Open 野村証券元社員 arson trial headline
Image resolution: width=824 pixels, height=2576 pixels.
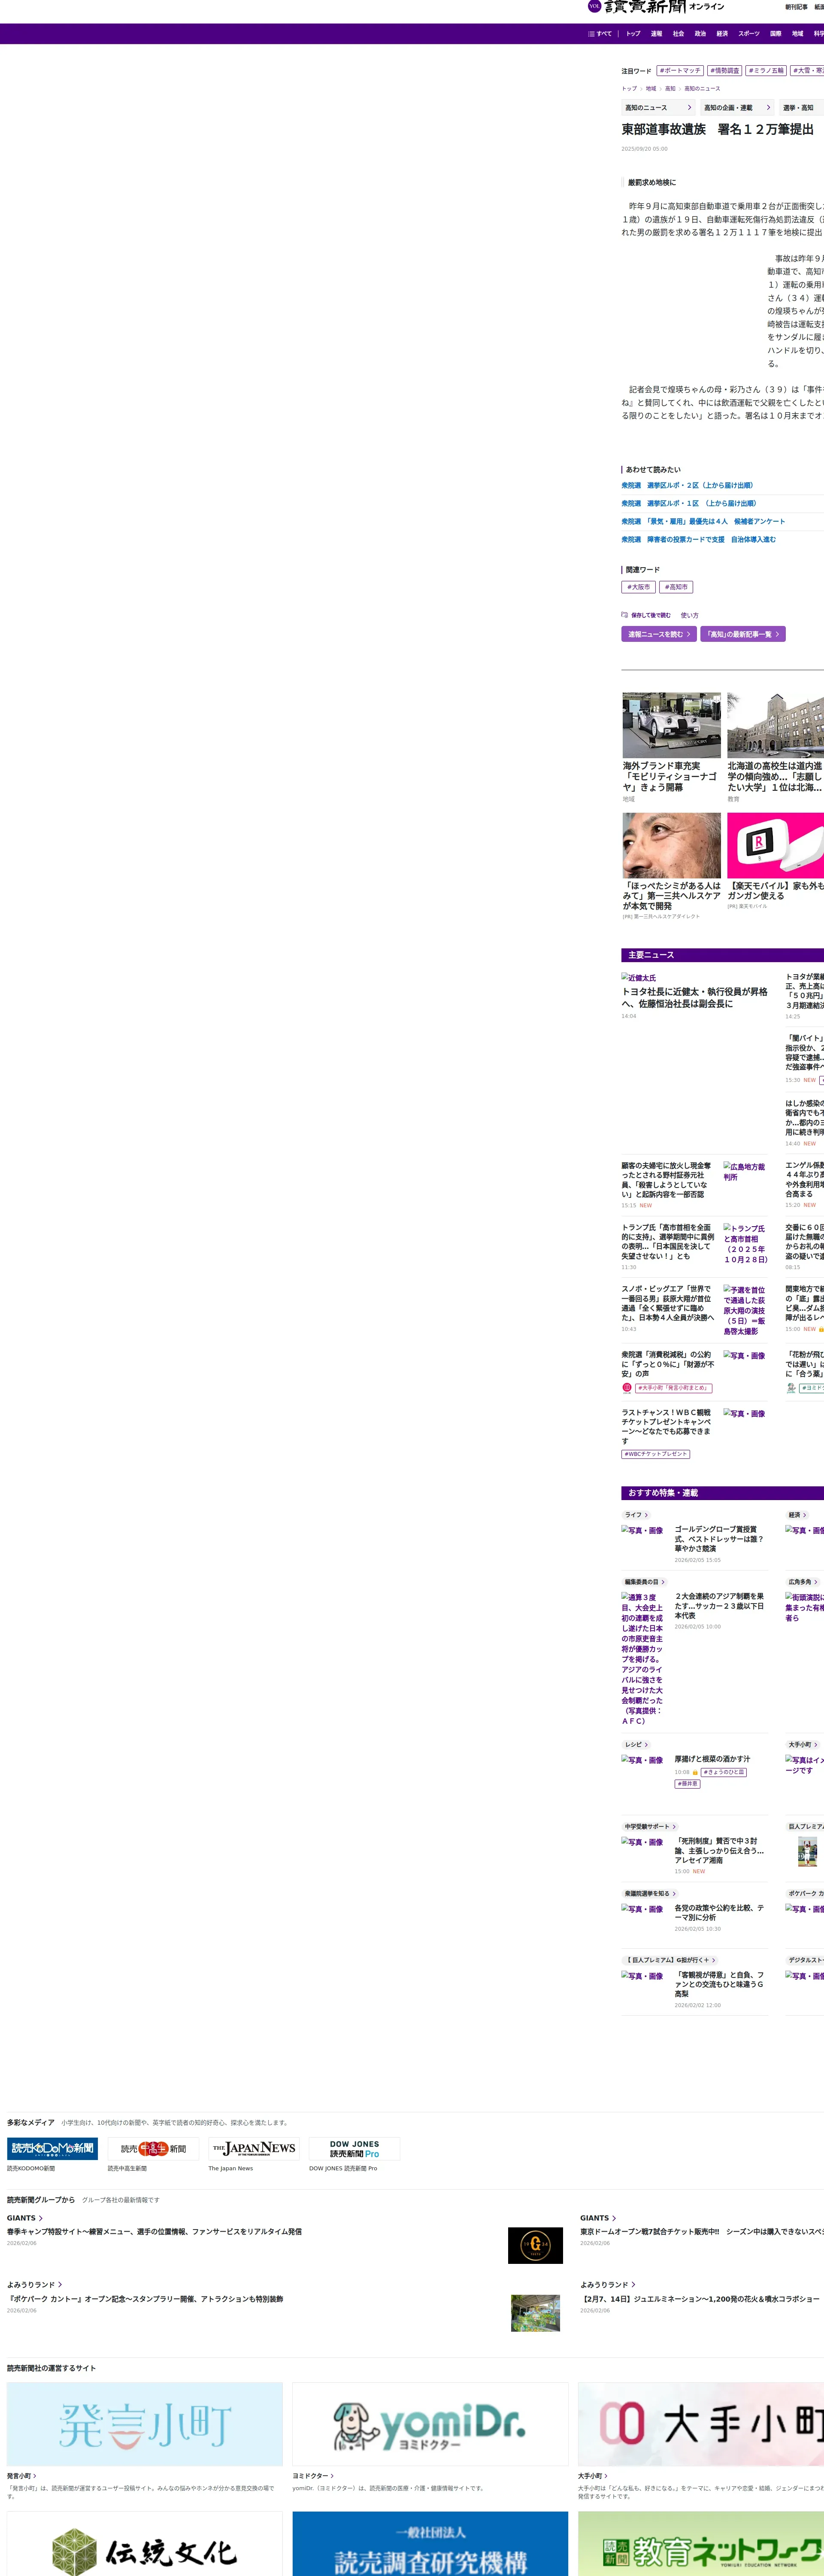(667, 1180)
